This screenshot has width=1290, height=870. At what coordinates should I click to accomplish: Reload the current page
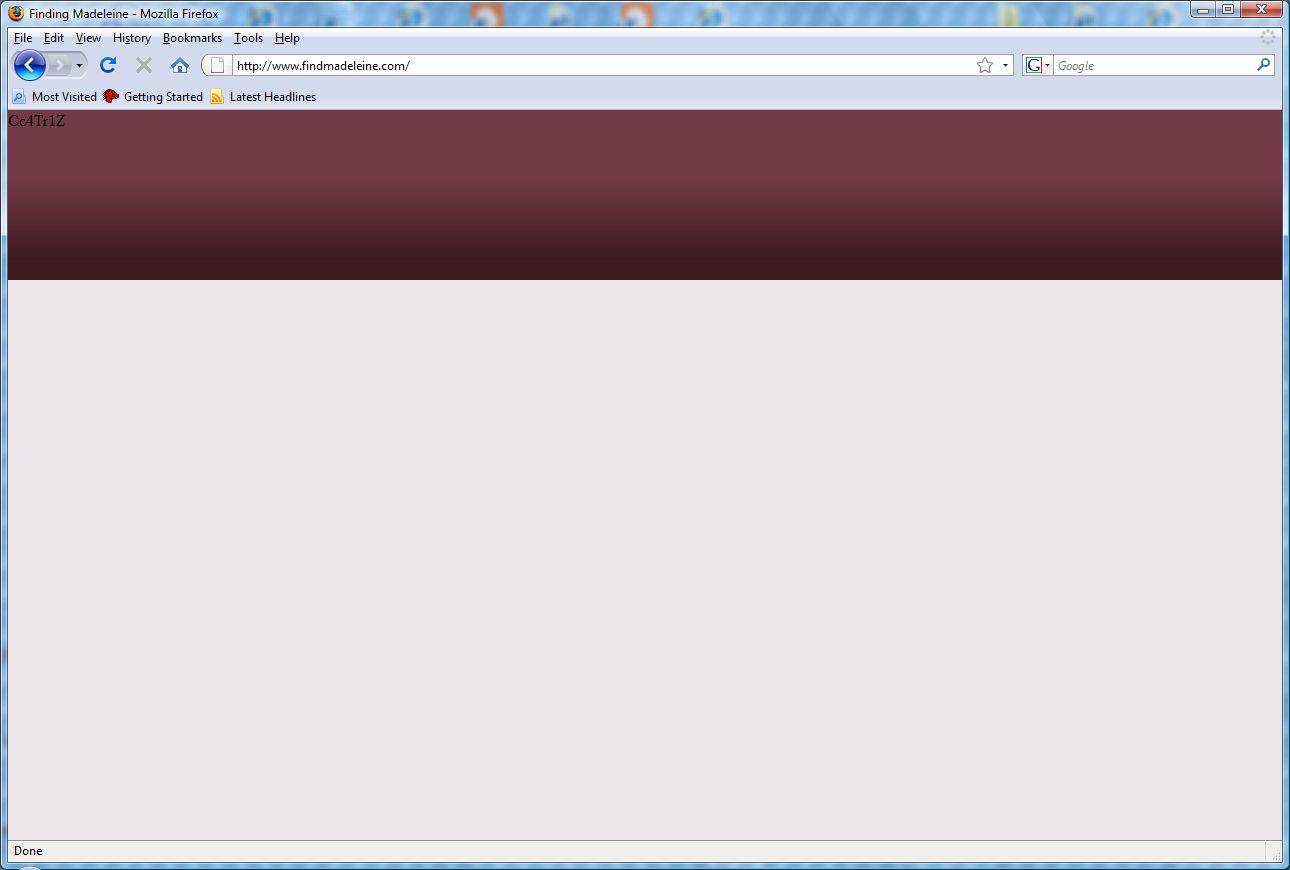tap(108, 66)
